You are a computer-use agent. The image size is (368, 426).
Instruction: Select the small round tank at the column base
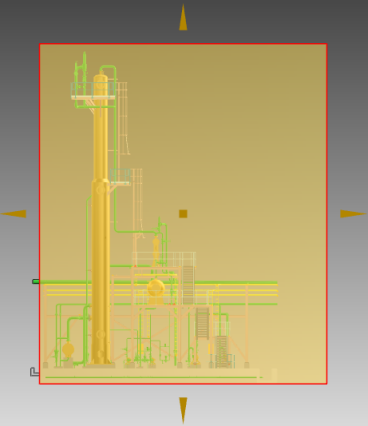click(x=68, y=350)
